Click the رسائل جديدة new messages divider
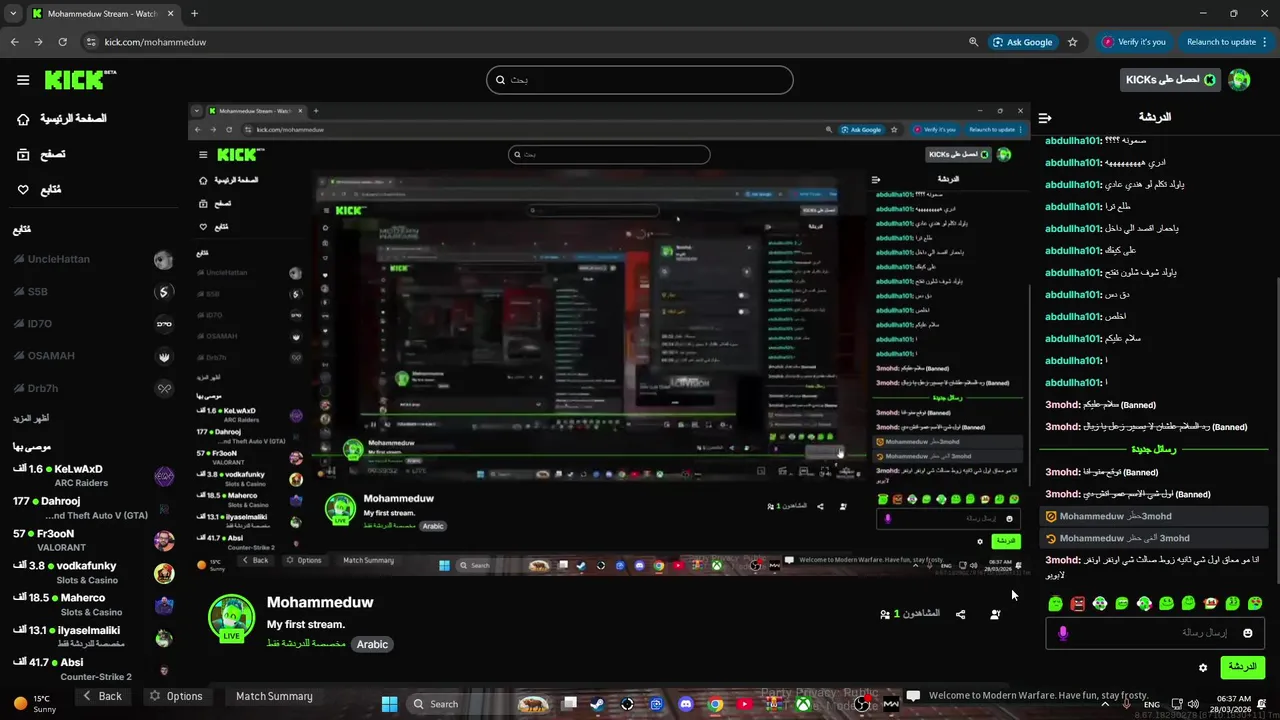1280x720 pixels. (x=1154, y=450)
